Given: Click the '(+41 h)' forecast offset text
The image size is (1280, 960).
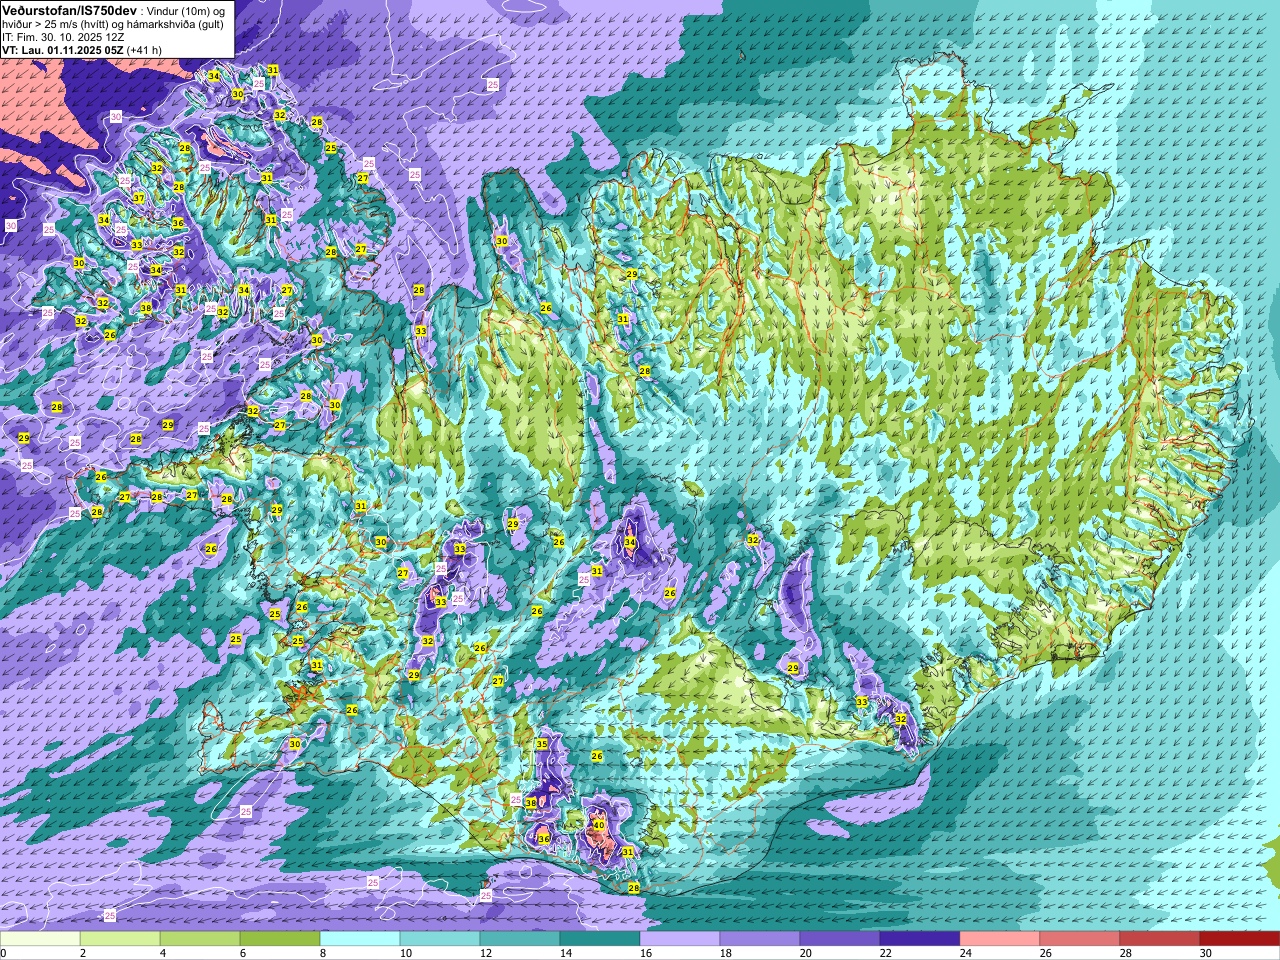Looking at the screenshot, I should pos(144,50).
